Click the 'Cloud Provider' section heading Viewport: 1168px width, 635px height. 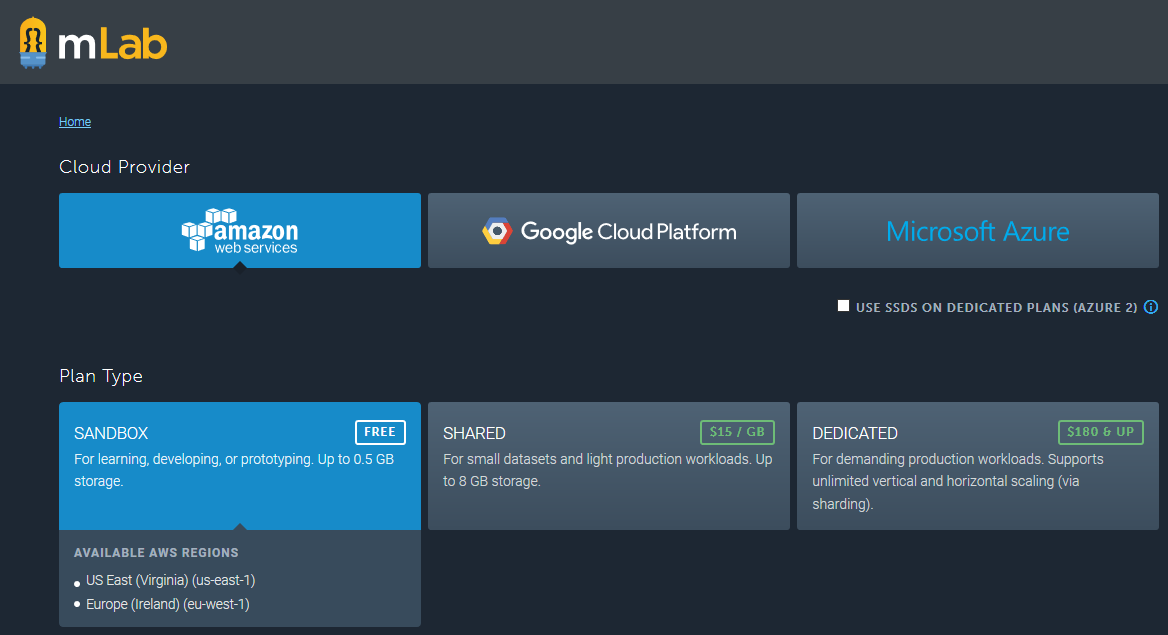124,167
